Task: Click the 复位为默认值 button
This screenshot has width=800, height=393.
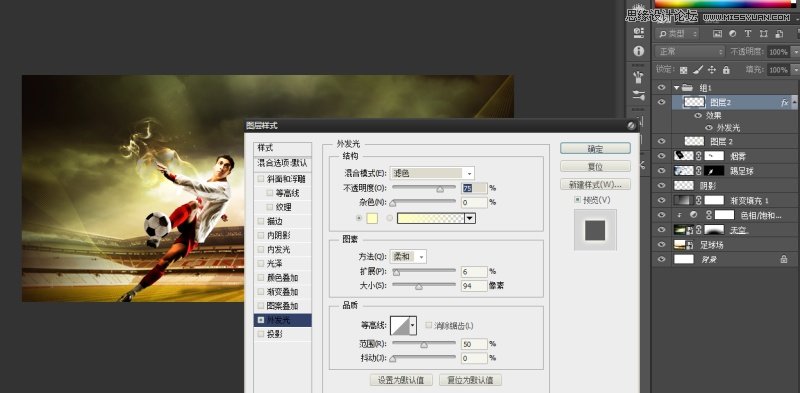Action: point(470,380)
